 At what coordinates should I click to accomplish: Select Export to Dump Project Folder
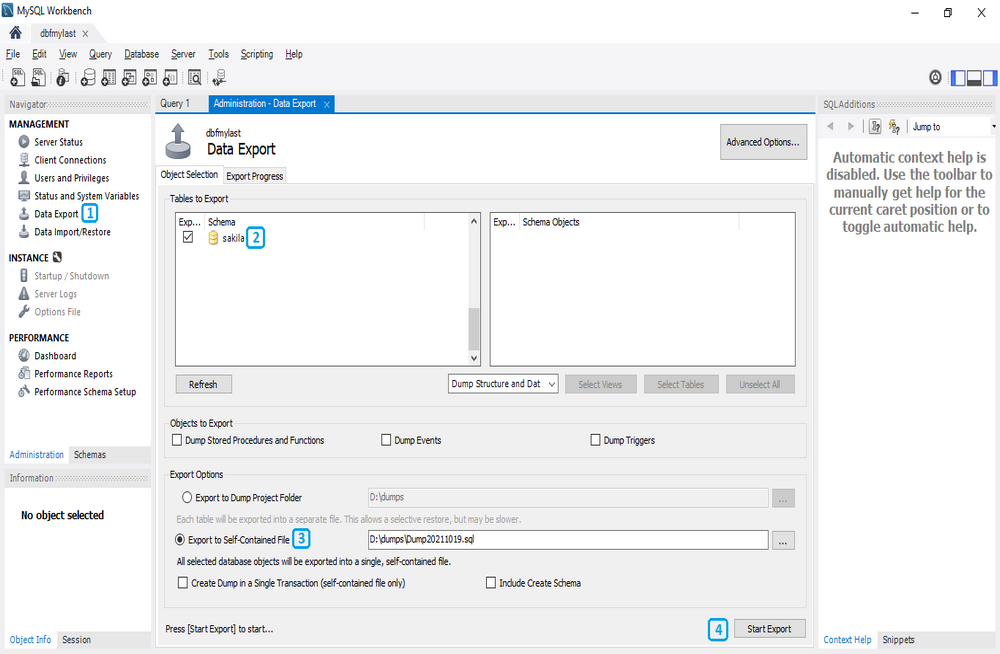[187, 497]
